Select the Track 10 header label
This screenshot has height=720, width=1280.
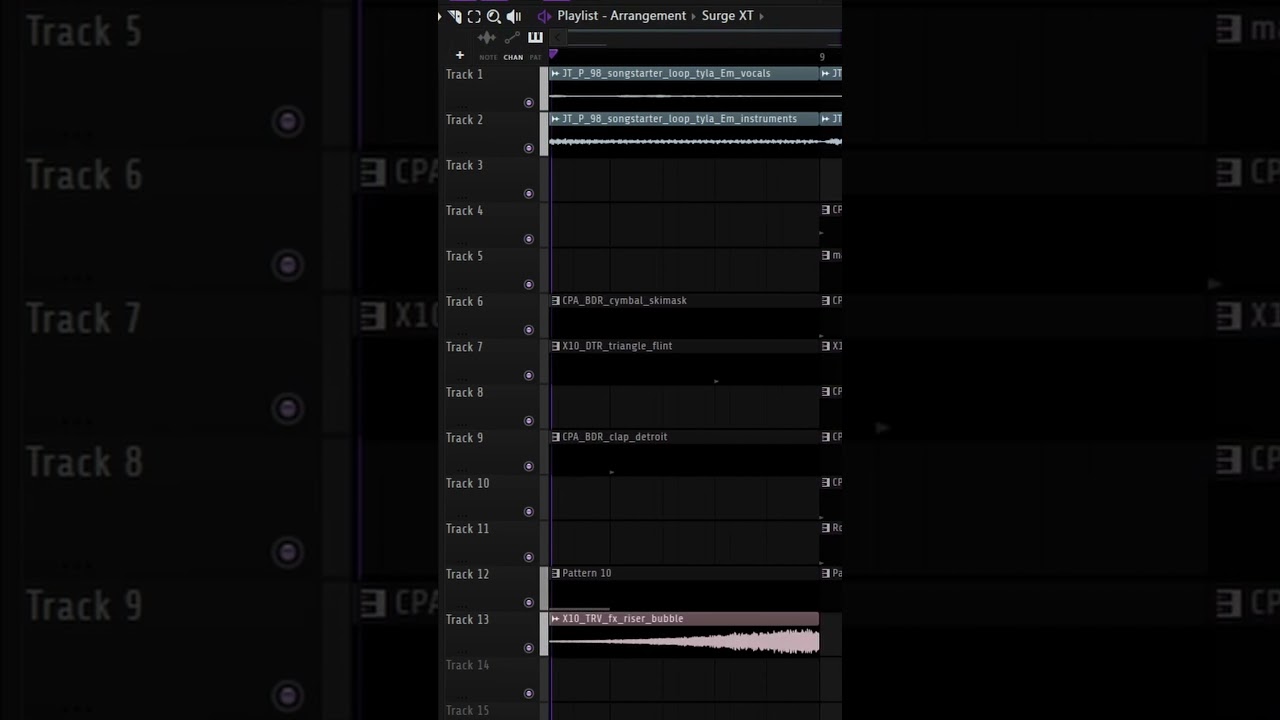click(x=467, y=484)
